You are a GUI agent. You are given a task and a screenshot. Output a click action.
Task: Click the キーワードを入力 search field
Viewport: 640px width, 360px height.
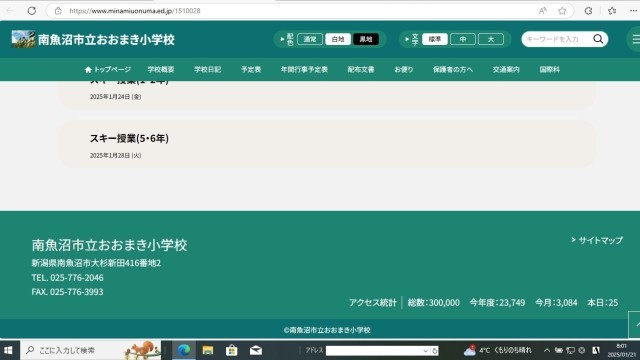556,39
